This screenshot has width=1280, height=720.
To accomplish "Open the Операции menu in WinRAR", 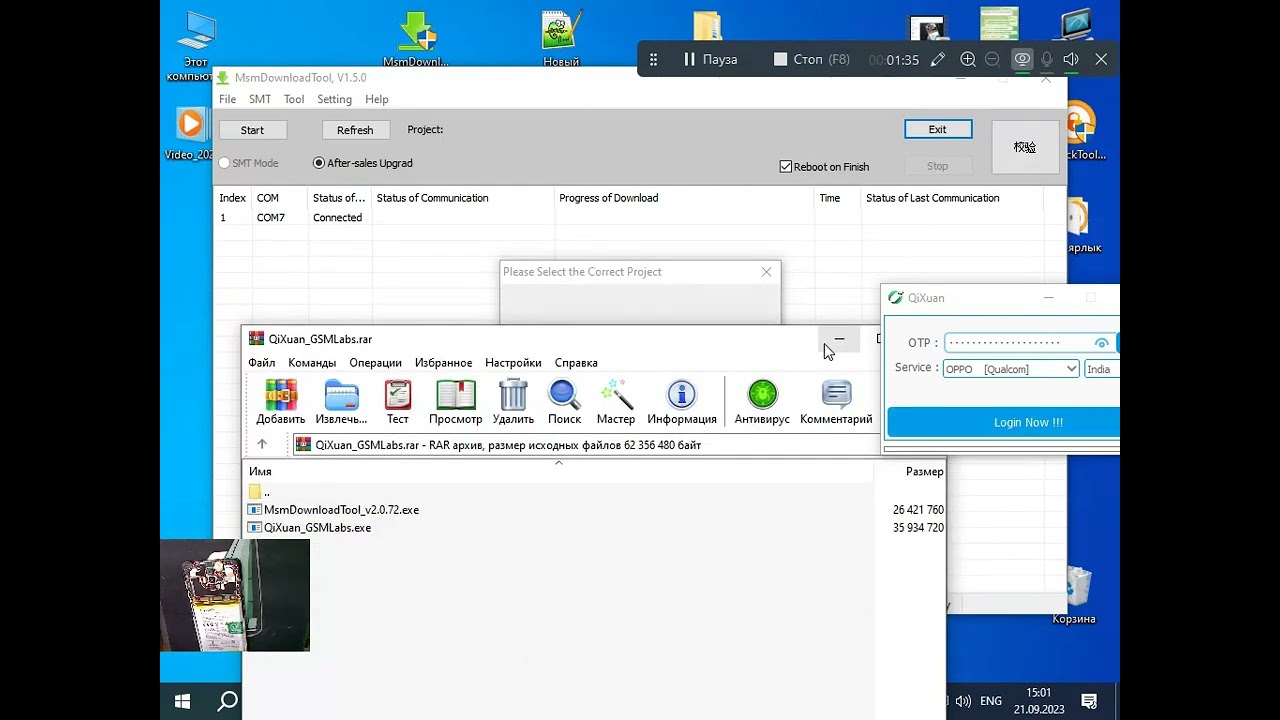I will [x=376, y=363].
